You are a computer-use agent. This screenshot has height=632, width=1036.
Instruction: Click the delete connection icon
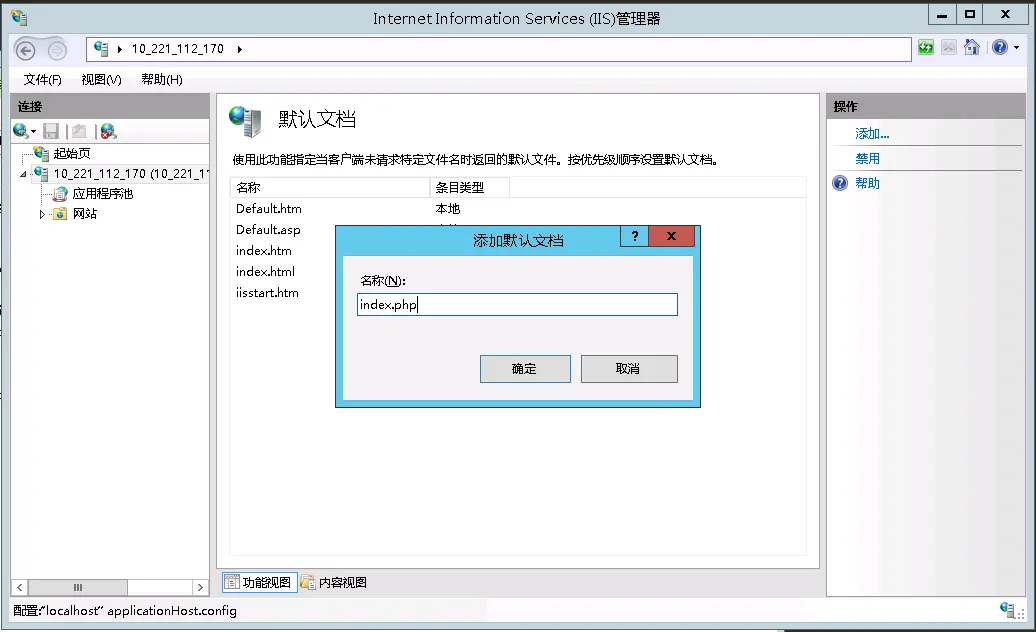tap(108, 131)
